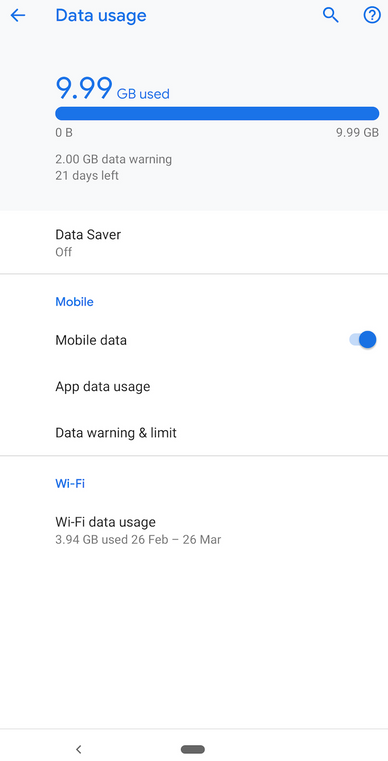This screenshot has width=388, height=761.
Task: Tap the Mobile section header
Action: tap(74, 301)
